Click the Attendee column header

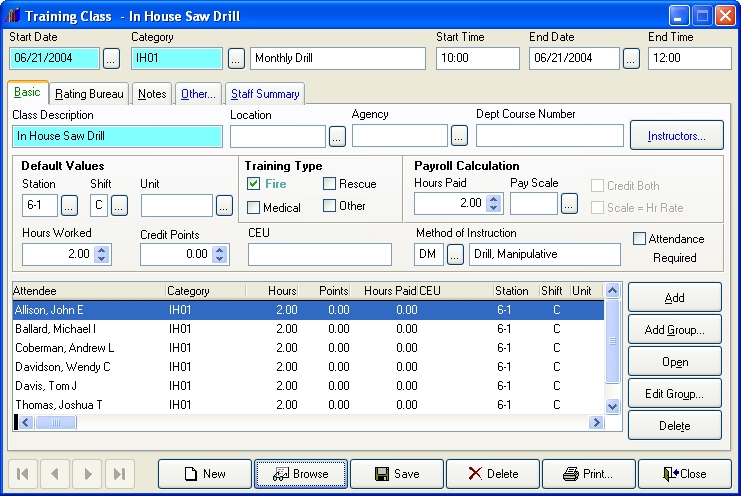pos(89,291)
